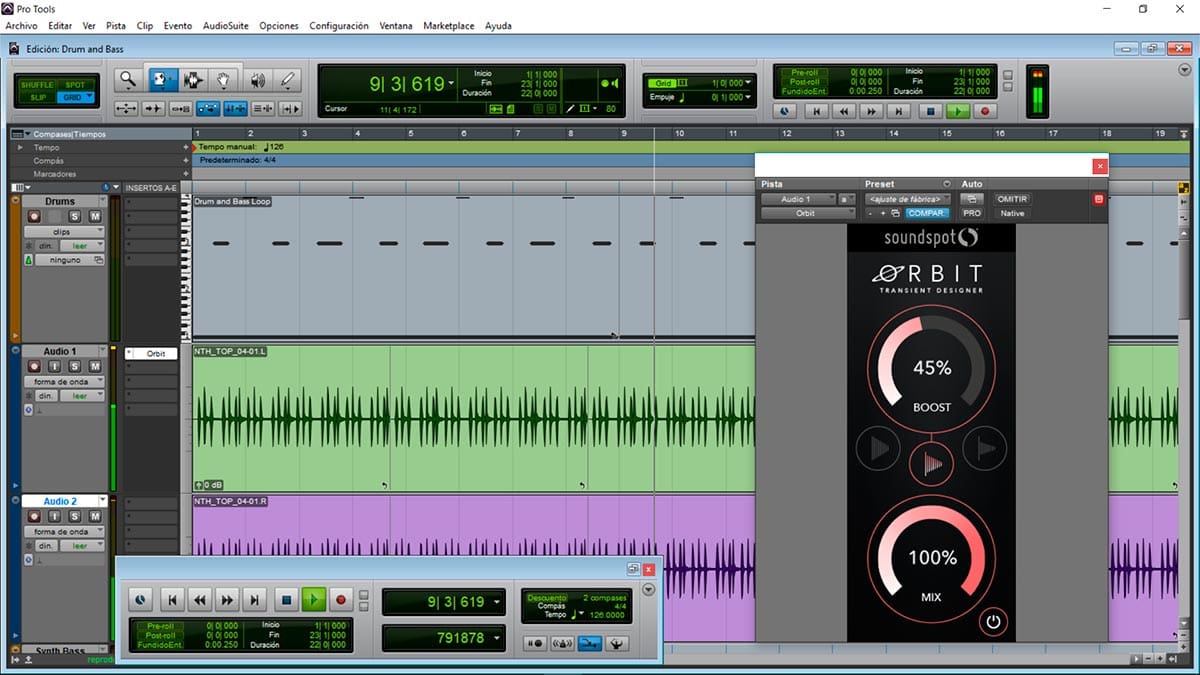Click the Orbit power icon
The width and height of the screenshot is (1200, 675).
pos(993,622)
